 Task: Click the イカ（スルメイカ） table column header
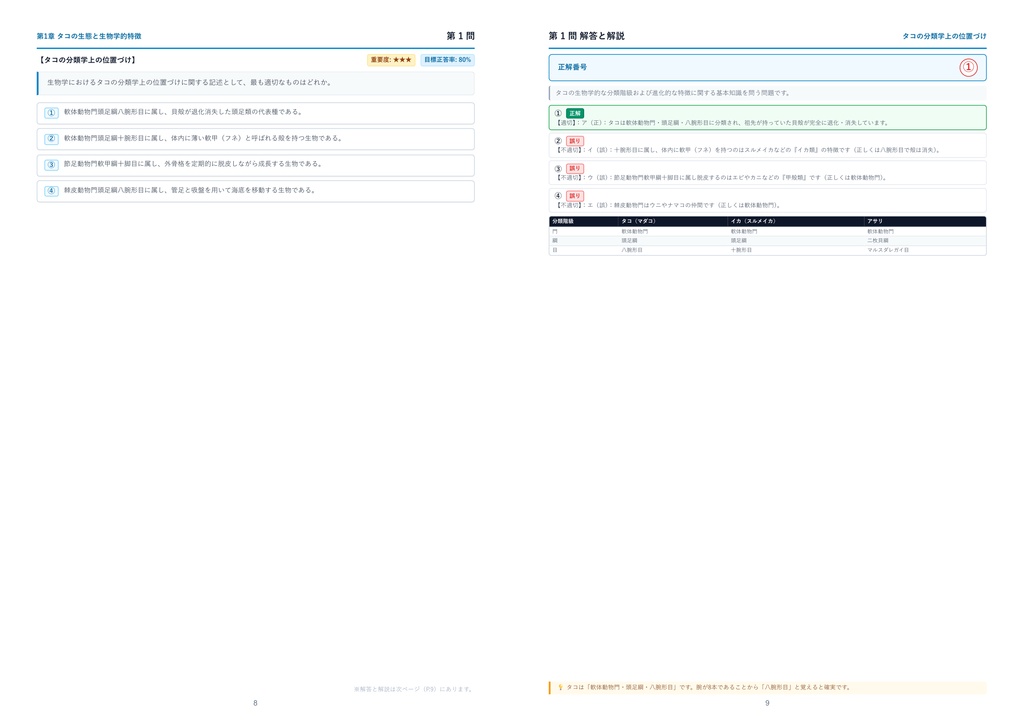(753, 221)
